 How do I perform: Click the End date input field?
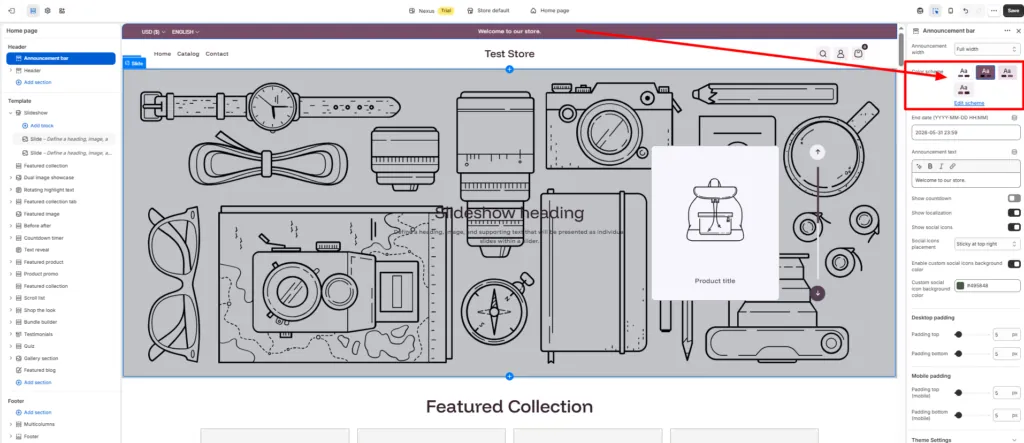[965, 132]
